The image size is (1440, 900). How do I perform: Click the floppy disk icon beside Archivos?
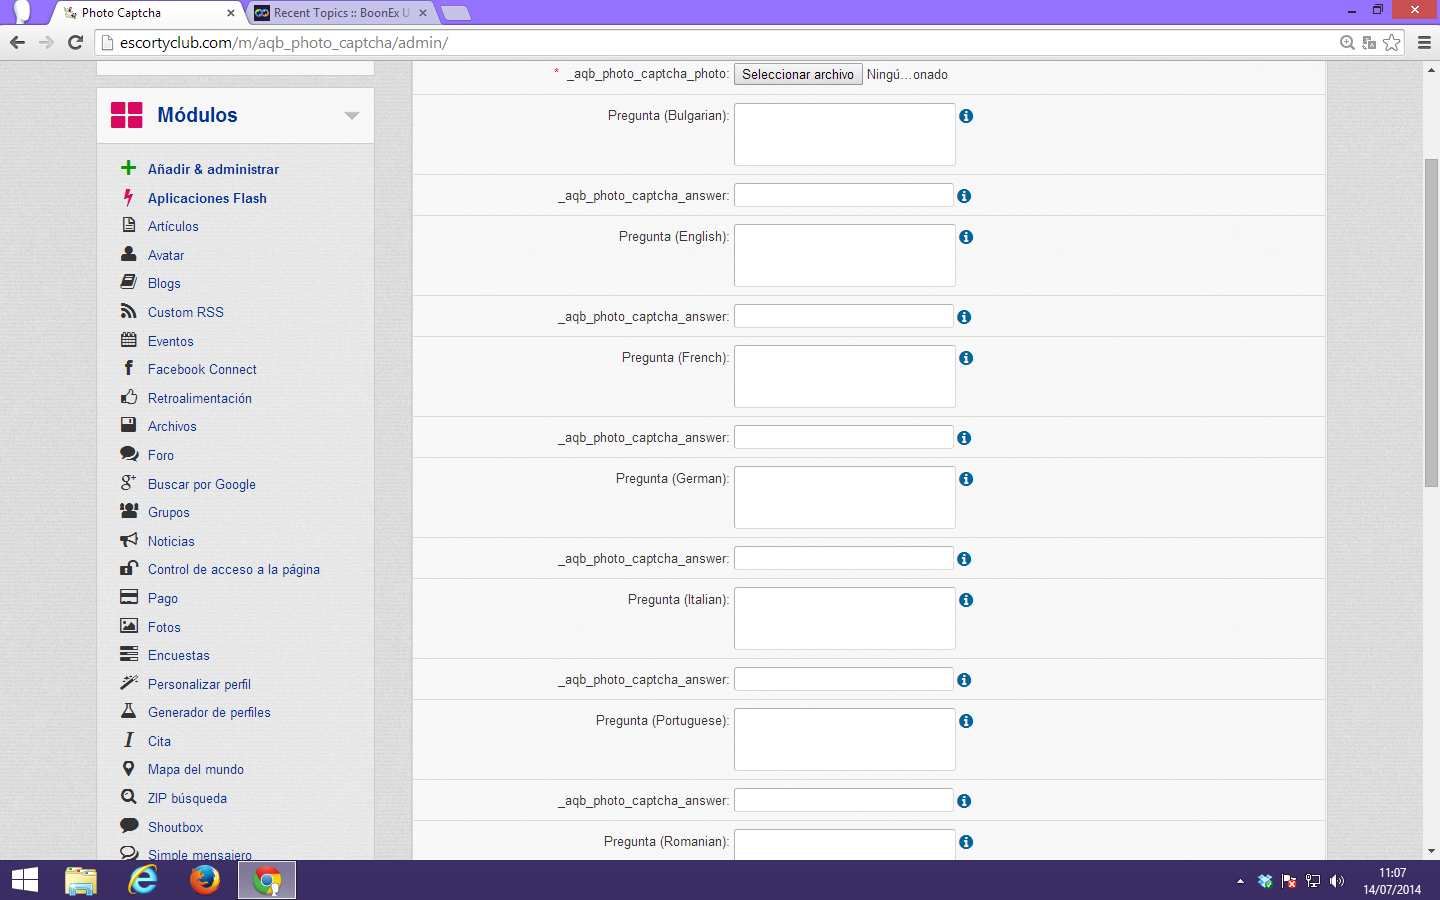tap(128, 425)
